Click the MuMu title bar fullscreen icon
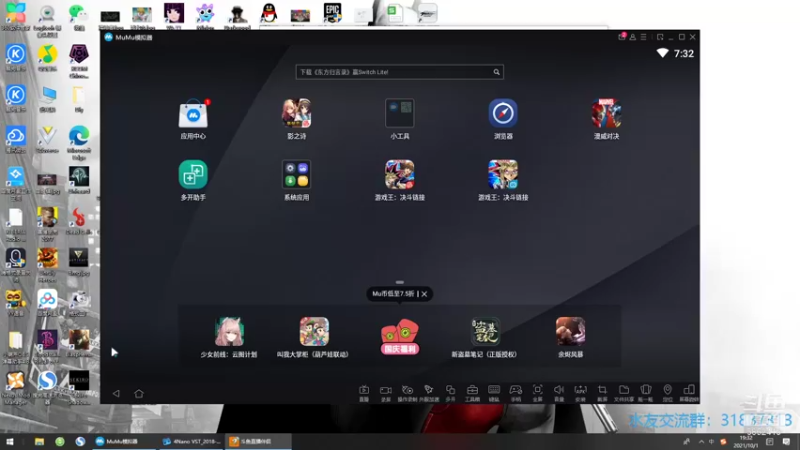This screenshot has width=800, height=450. coord(660,37)
